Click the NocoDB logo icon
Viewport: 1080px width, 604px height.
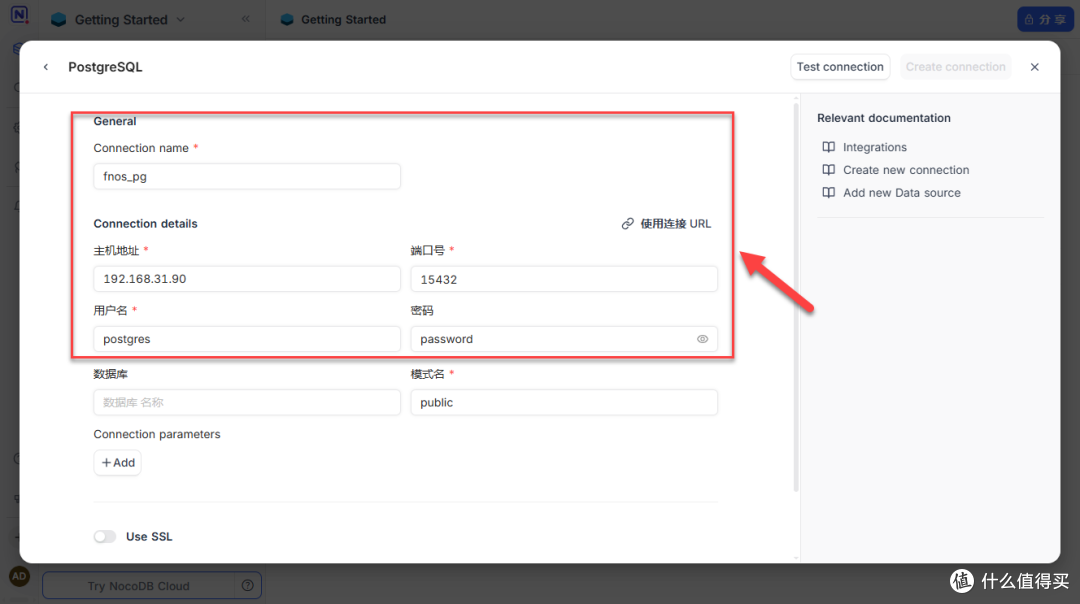(19, 14)
